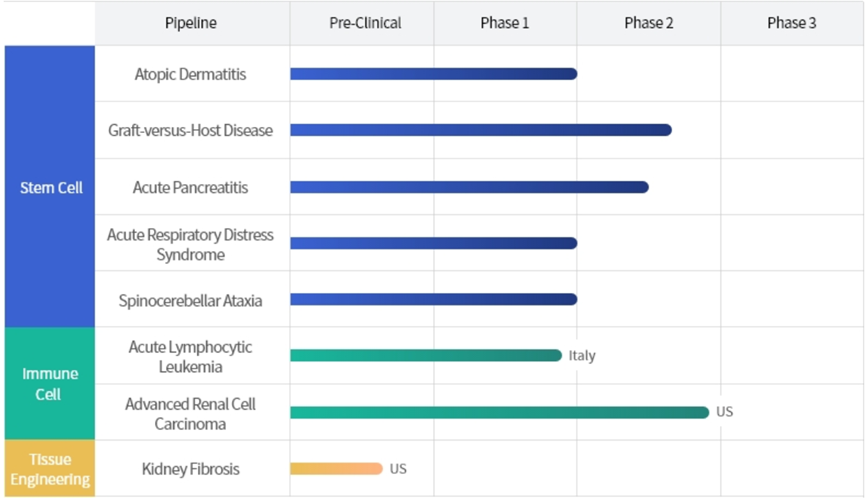This screenshot has height=500, width=865.
Task: Click the Phase 1 column header
Action: (x=505, y=23)
